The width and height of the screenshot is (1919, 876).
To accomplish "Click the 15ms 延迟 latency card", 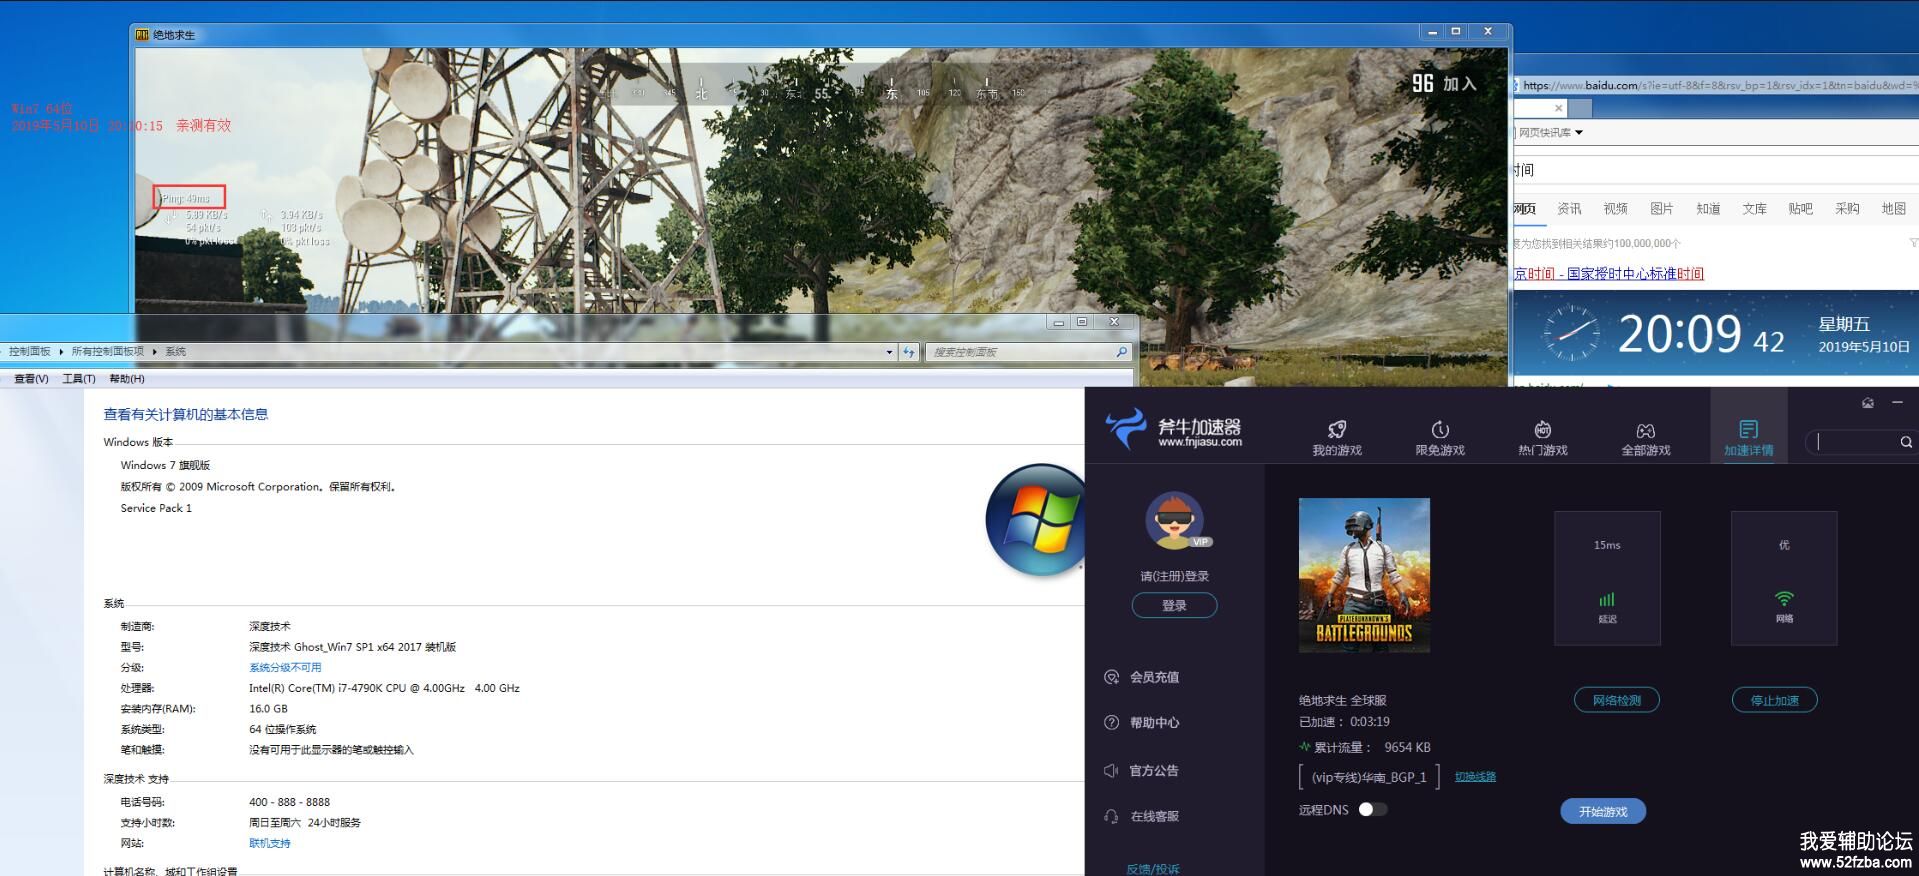I will [x=1607, y=578].
